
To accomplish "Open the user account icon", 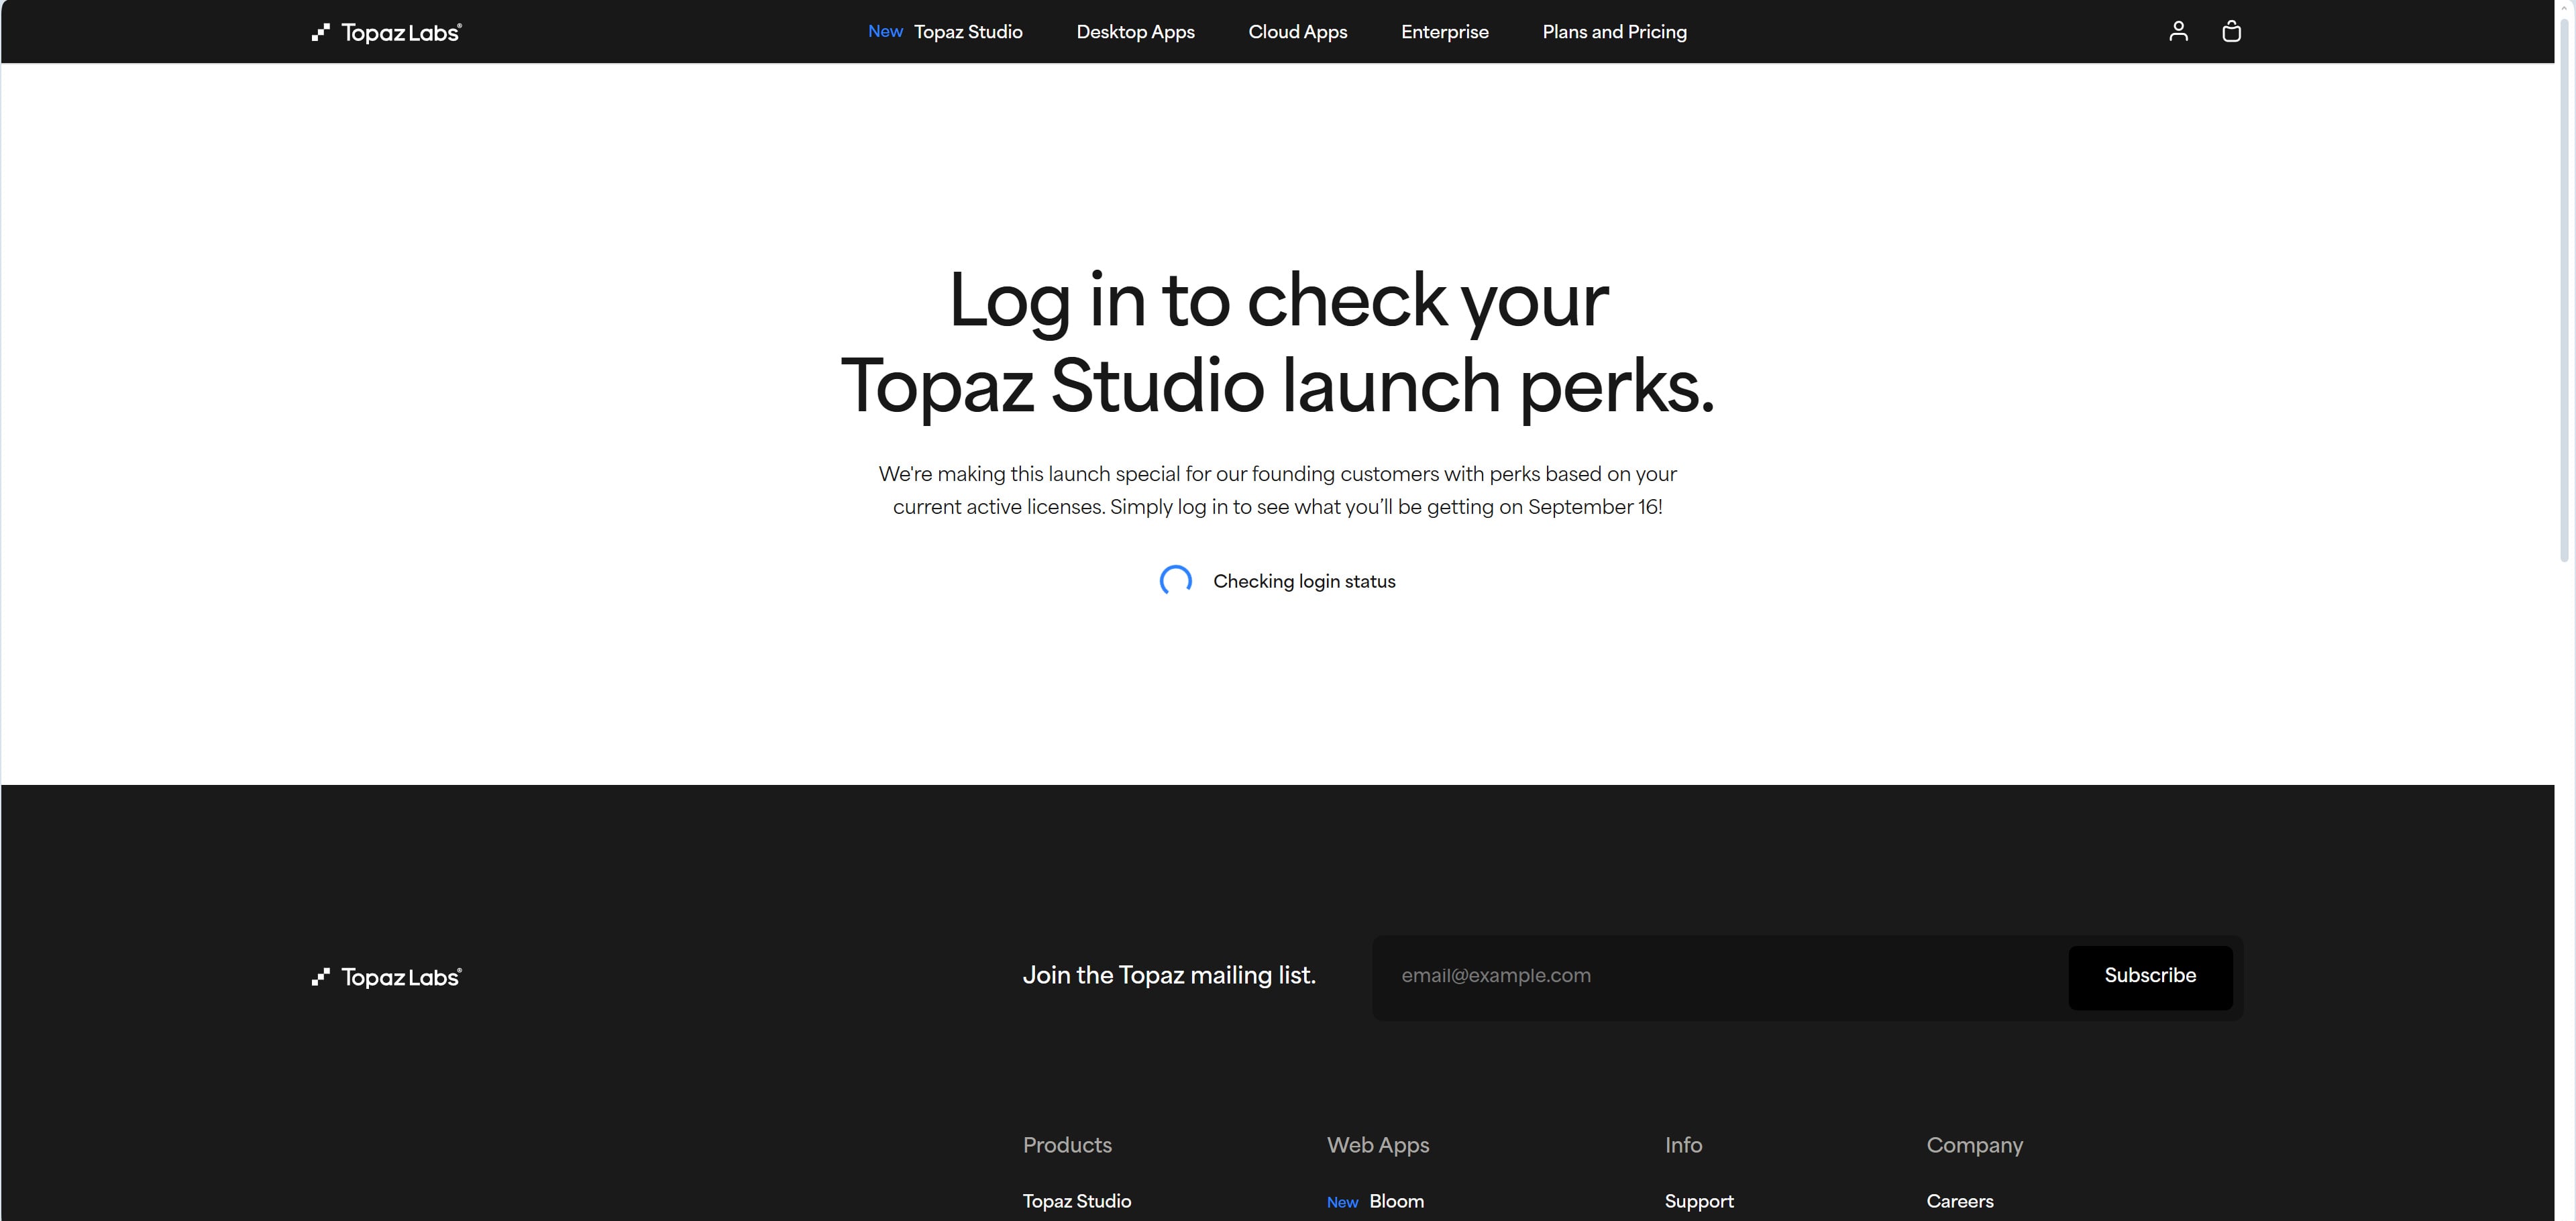I will tap(2178, 32).
